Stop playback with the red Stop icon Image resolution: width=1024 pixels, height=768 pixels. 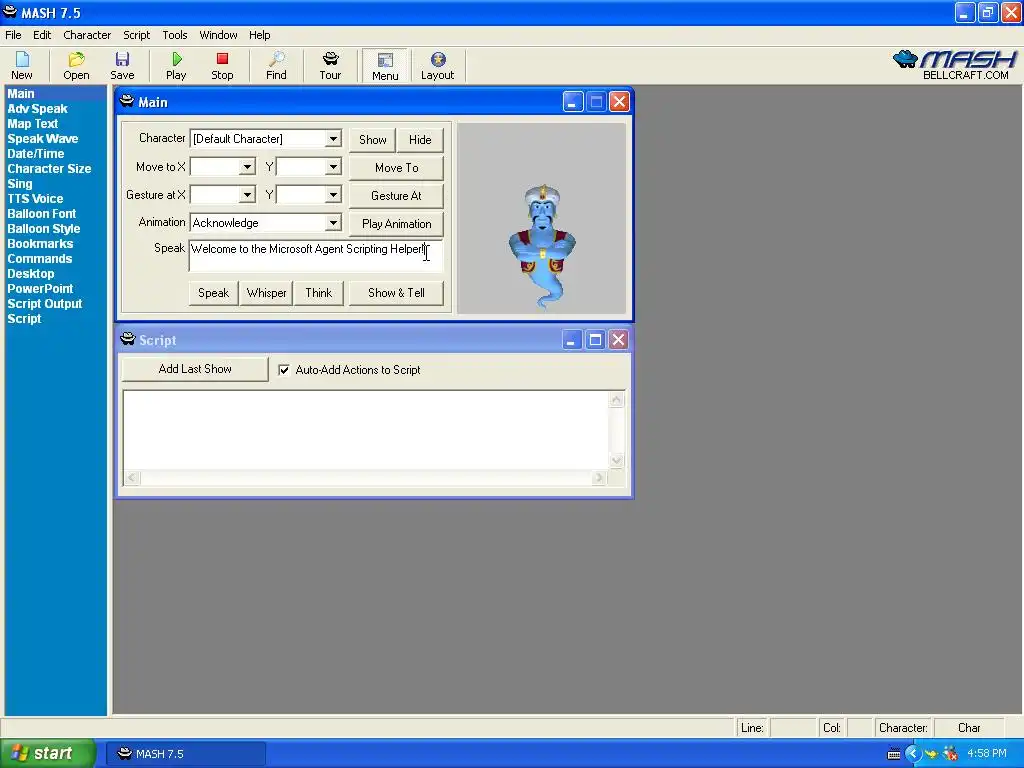222,65
